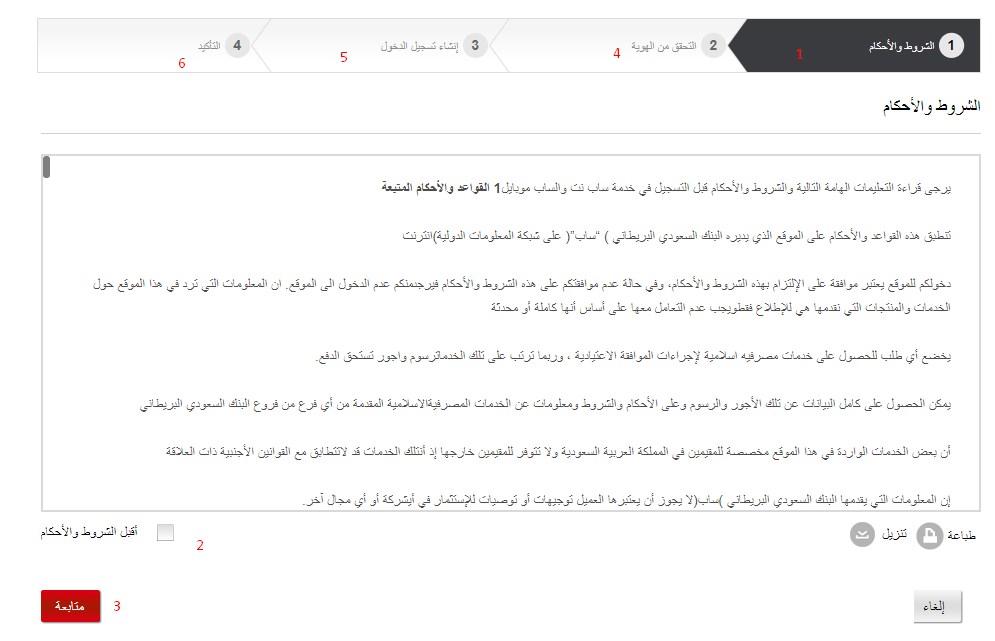The width and height of the screenshot is (995, 641).
Task: Click paragraph starting يخضع أي طلب للحصول
Action: pos(633,356)
